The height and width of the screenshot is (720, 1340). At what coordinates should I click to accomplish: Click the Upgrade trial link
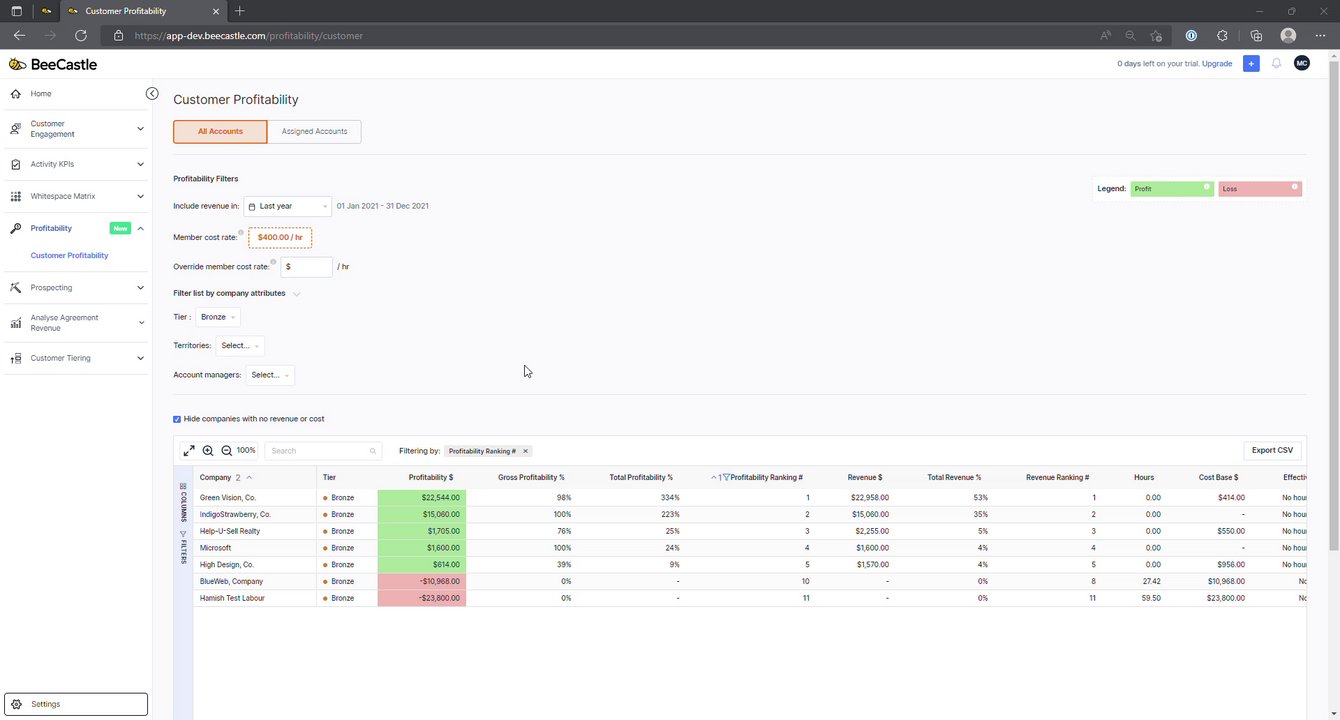[x=1217, y=64]
